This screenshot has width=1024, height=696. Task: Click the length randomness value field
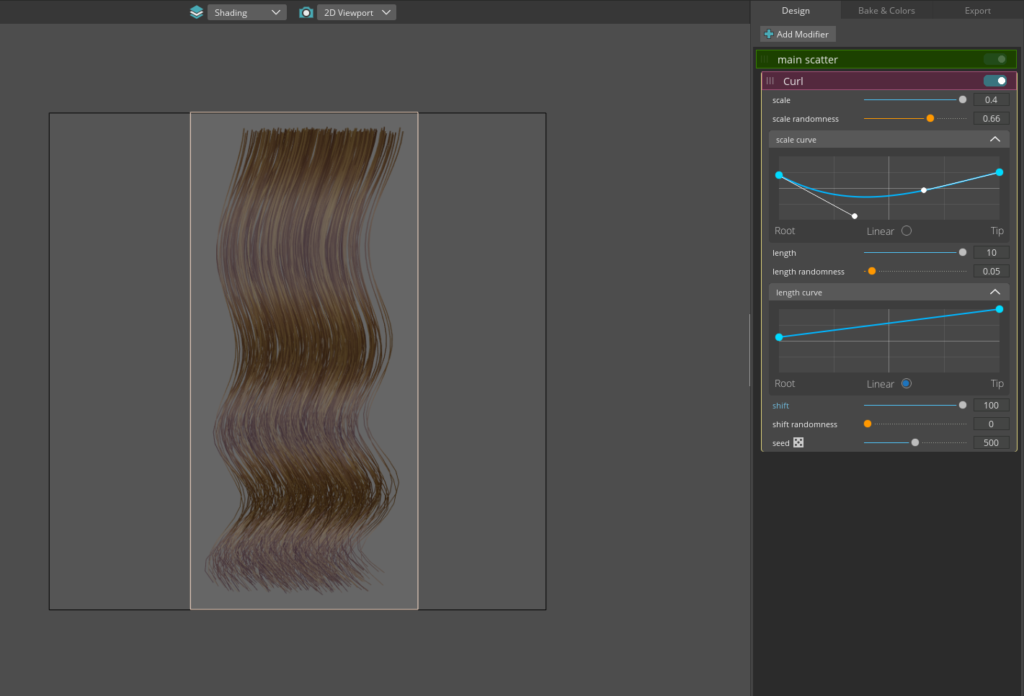click(990, 272)
